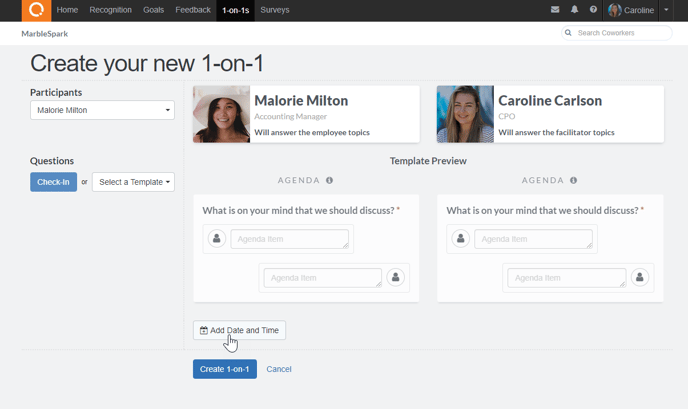
Task: Click the info icon beside Malorie's Agenda heading
Action: pyautogui.click(x=330, y=180)
